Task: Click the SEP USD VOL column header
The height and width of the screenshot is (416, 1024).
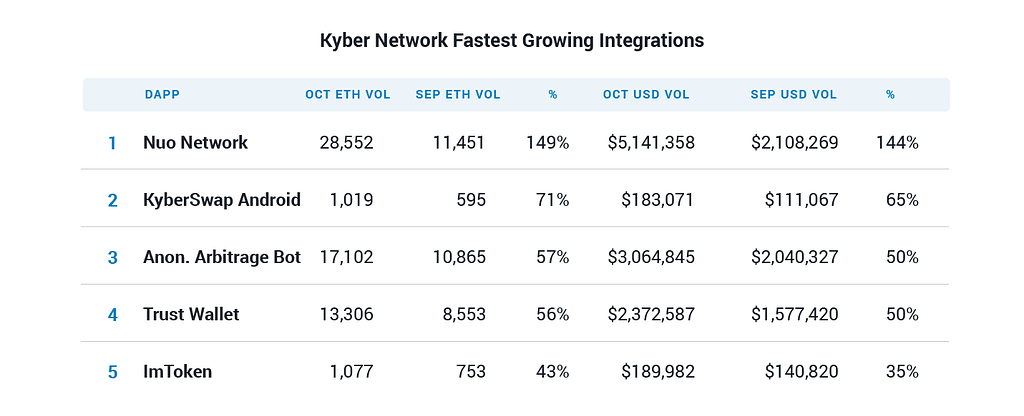Action: pos(793,95)
